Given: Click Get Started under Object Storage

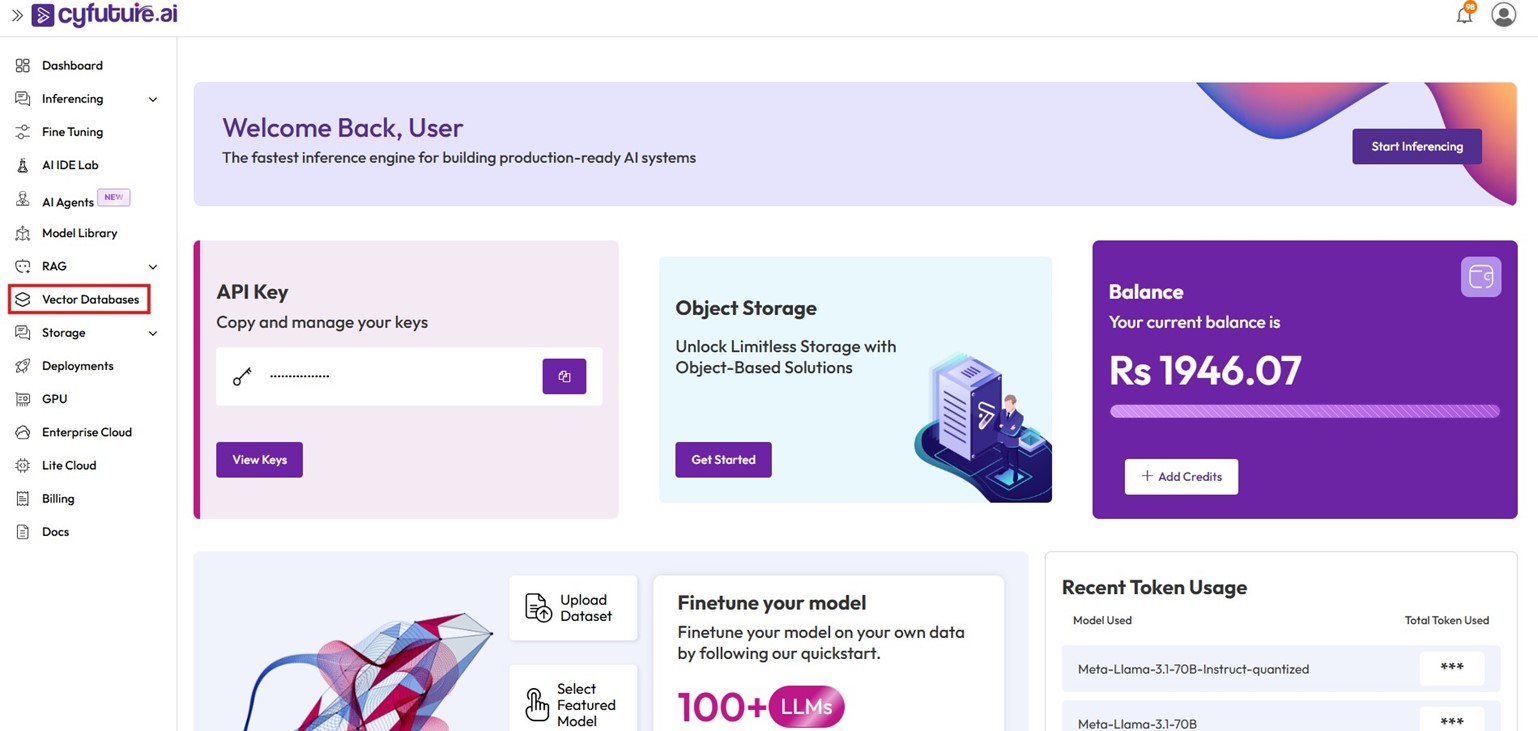Looking at the screenshot, I should tap(723, 460).
